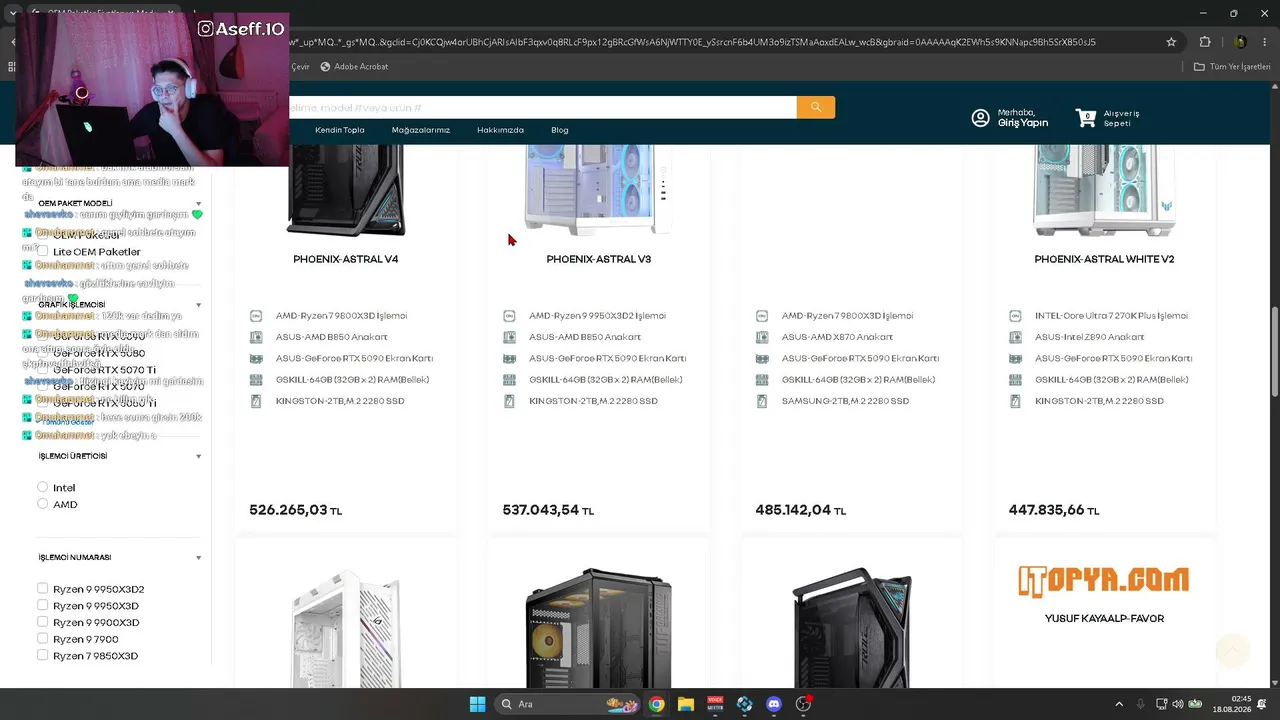The width and height of the screenshot is (1280, 720).
Task: Click the 526.265,03 TL price
Action: [296, 510]
